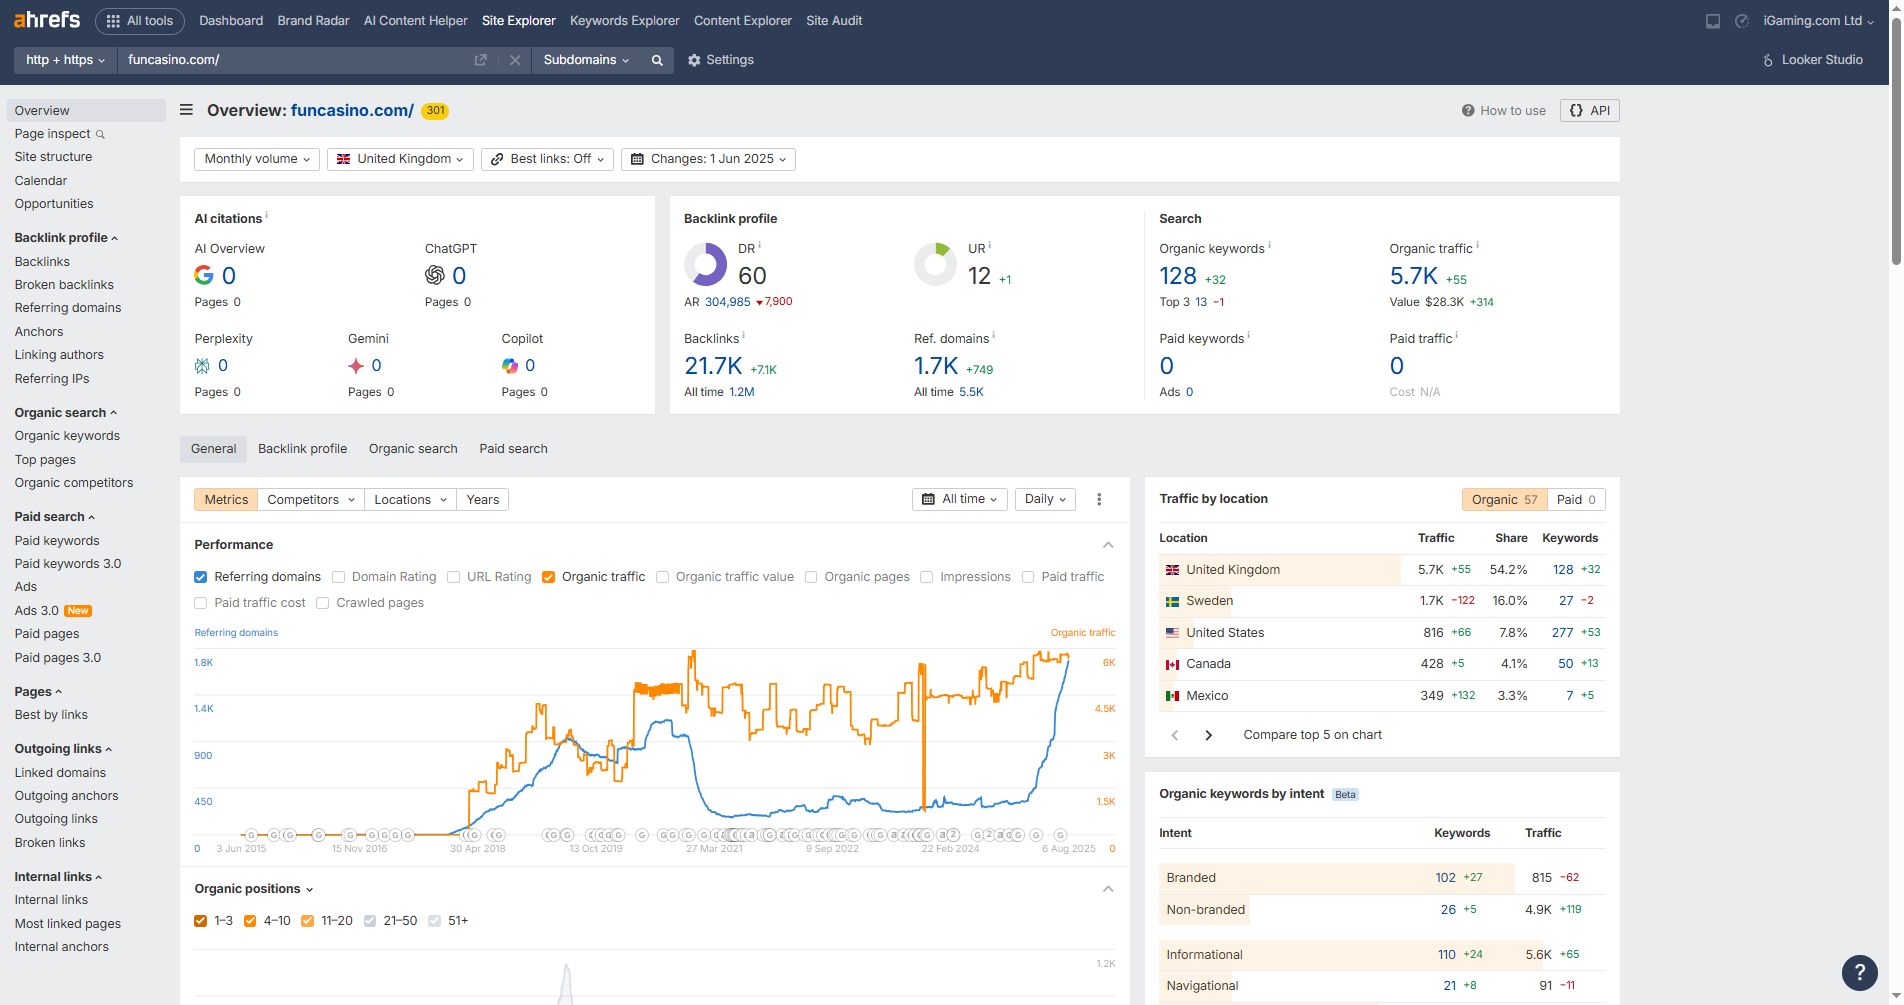Tick the Organic pages checkbox
1904x1005 pixels.
[811, 577]
